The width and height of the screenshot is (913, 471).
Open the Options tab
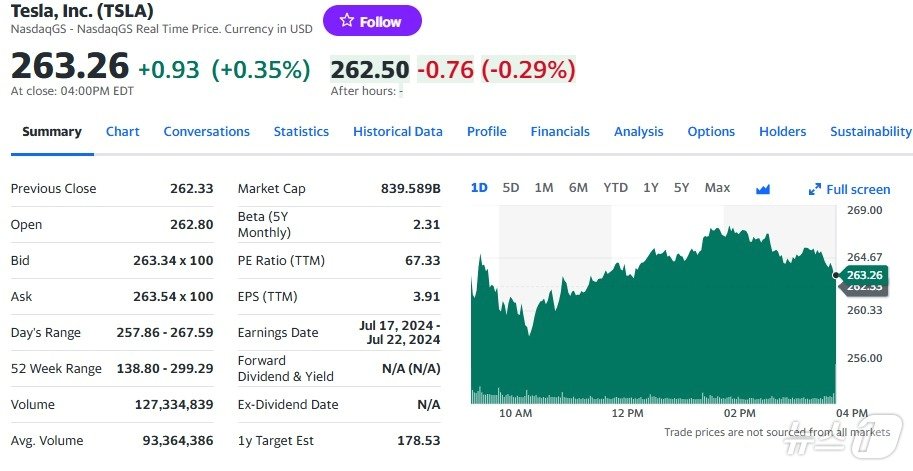tap(711, 132)
